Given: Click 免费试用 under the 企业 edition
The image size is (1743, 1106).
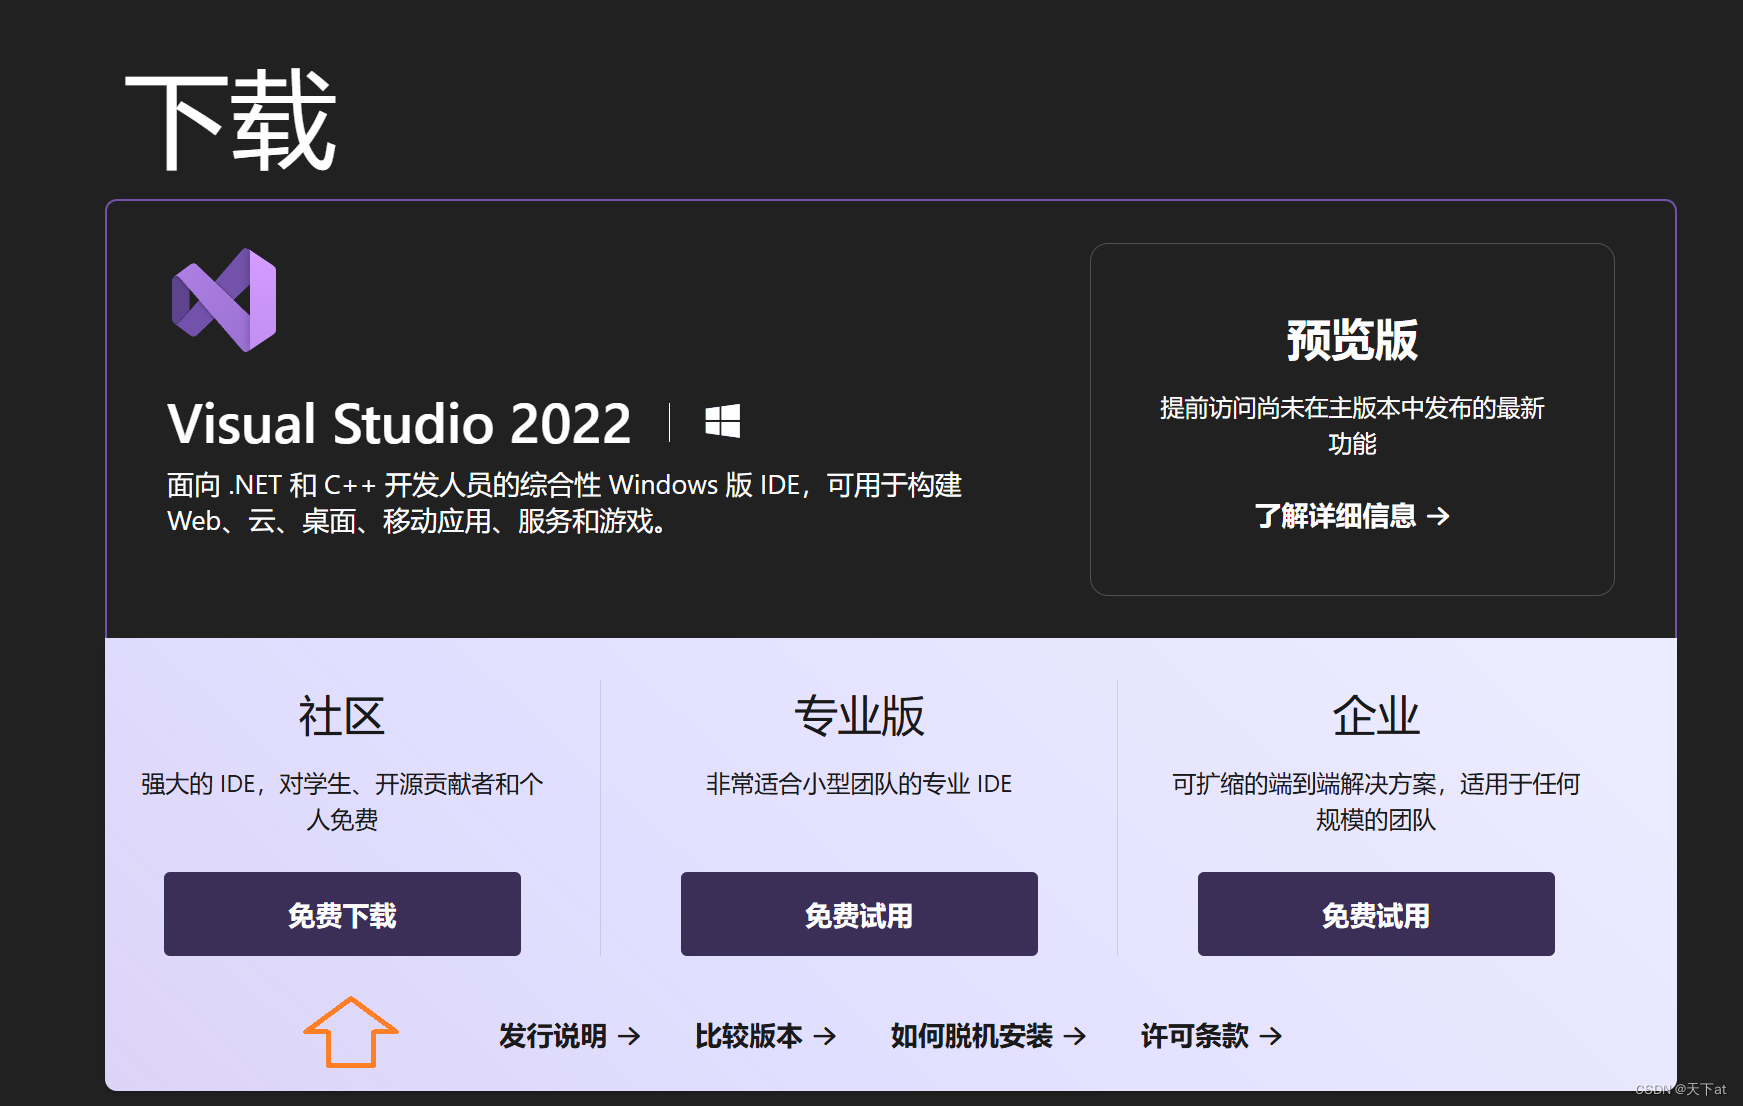Looking at the screenshot, I should pos(1374,913).
